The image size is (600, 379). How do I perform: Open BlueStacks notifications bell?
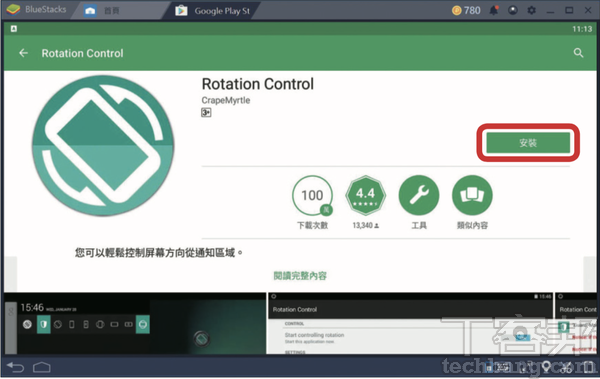494,10
